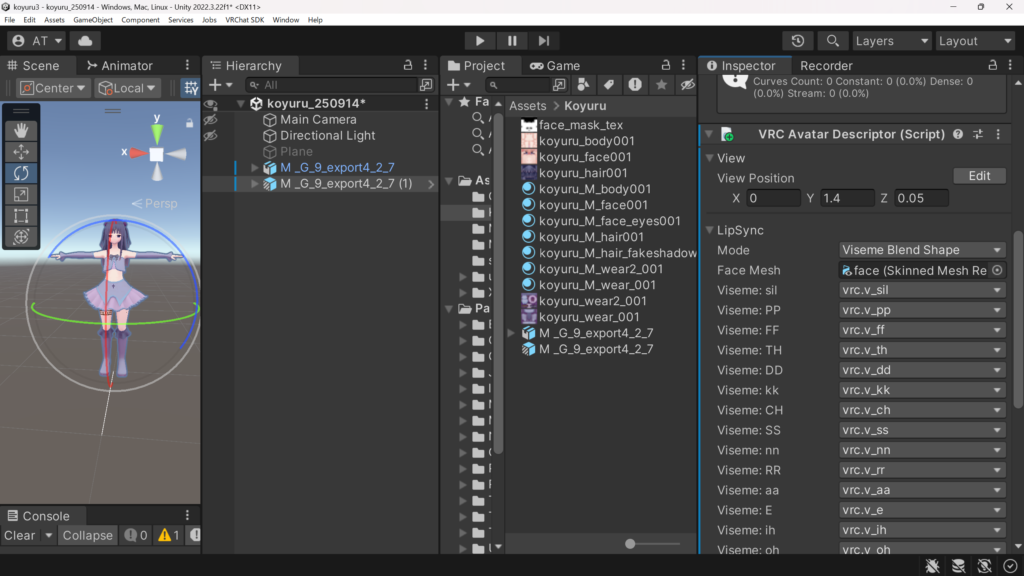Image resolution: width=1024 pixels, height=576 pixels.
Task: Toggle Collapse in Console
Action: pyautogui.click(x=88, y=536)
